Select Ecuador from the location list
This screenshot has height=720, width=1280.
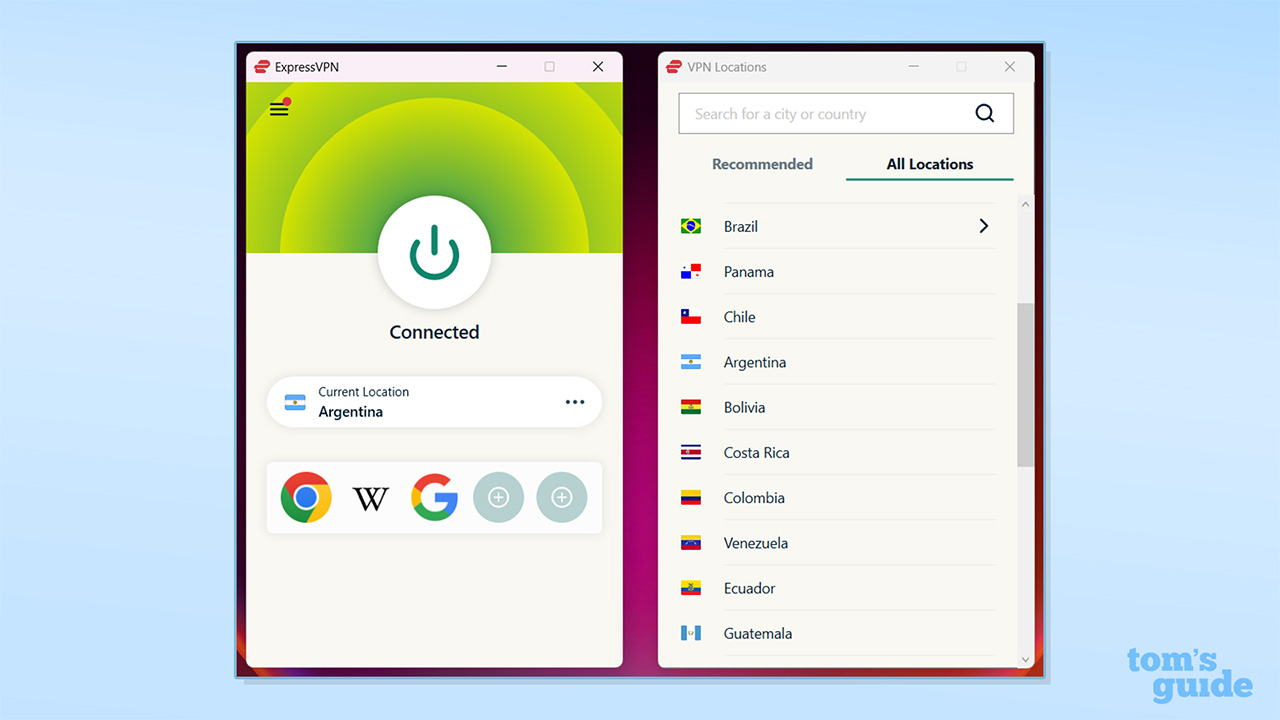838,588
